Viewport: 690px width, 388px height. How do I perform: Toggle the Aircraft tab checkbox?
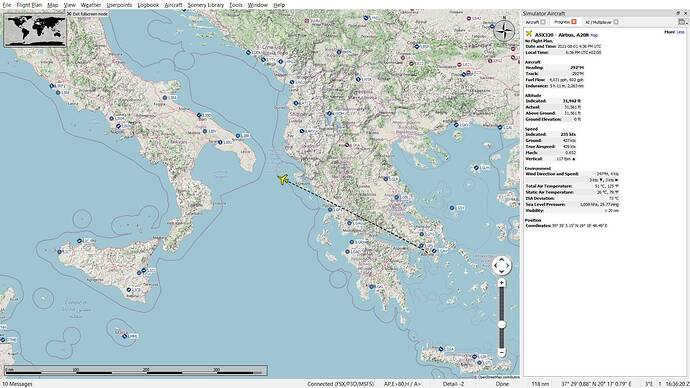point(543,22)
